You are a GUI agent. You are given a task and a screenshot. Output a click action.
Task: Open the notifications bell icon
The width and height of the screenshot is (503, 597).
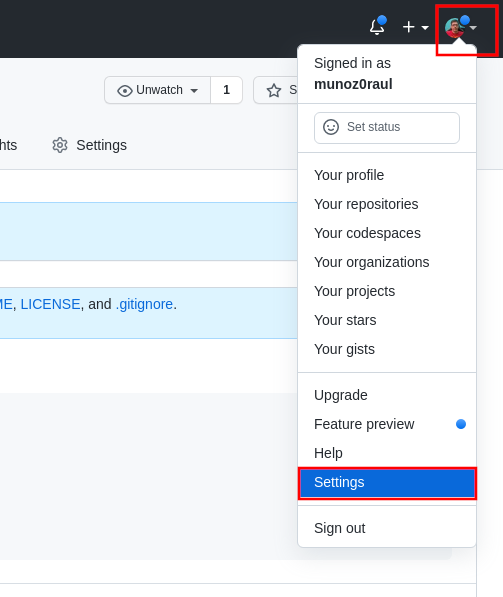[x=377, y=26]
